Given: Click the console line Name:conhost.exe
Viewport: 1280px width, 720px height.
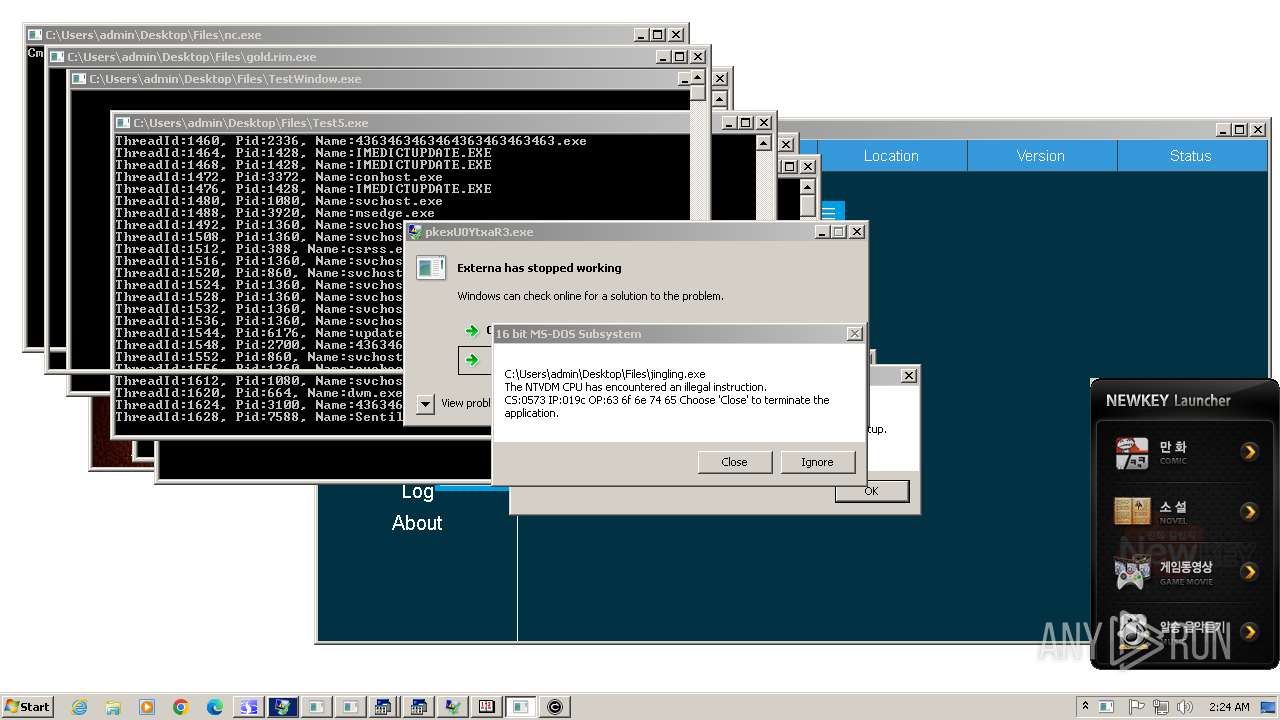Looking at the screenshot, I should pos(279,177).
